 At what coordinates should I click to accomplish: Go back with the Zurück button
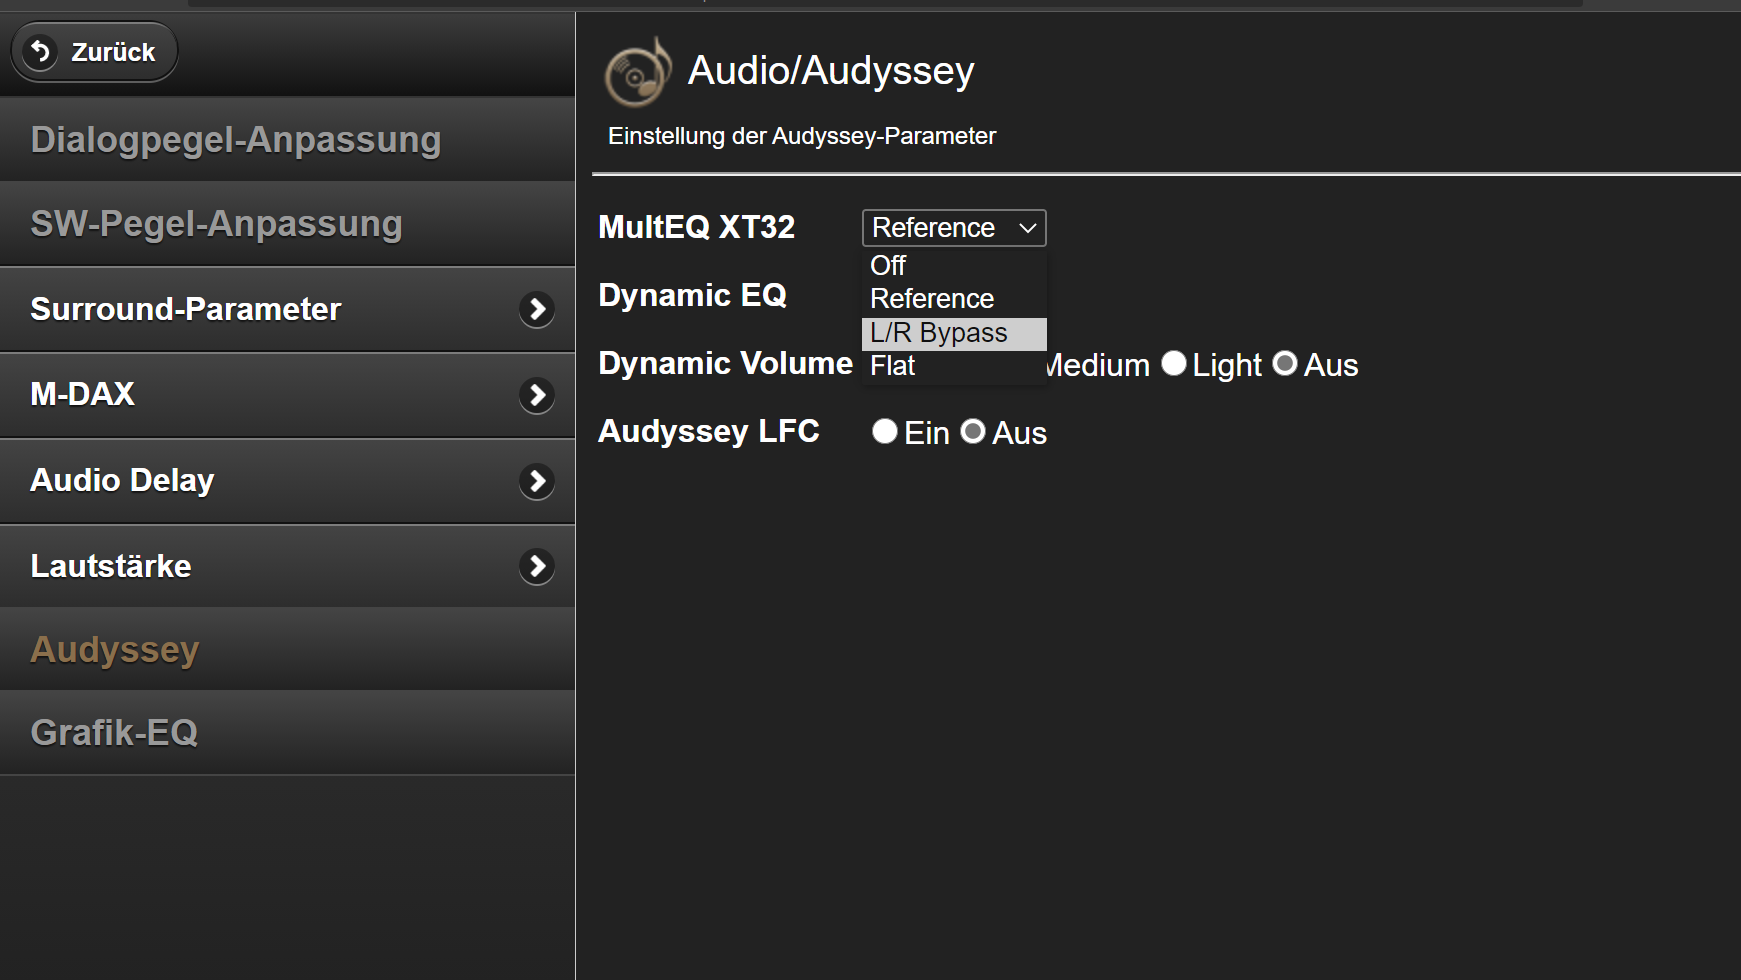(x=94, y=52)
